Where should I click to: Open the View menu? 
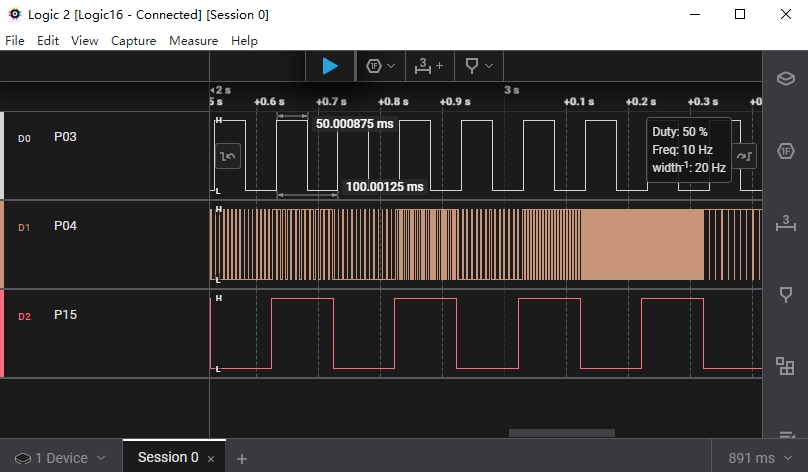[x=85, y=41]
